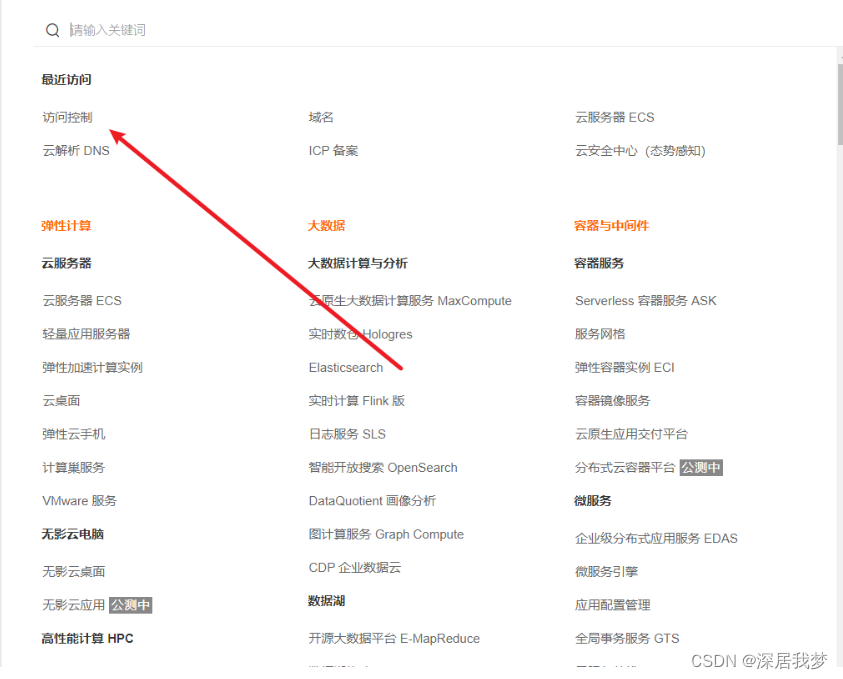Select the 容器与中间件 category heading
Viewport: 843px width, 679px height.
tap(611, 226)
